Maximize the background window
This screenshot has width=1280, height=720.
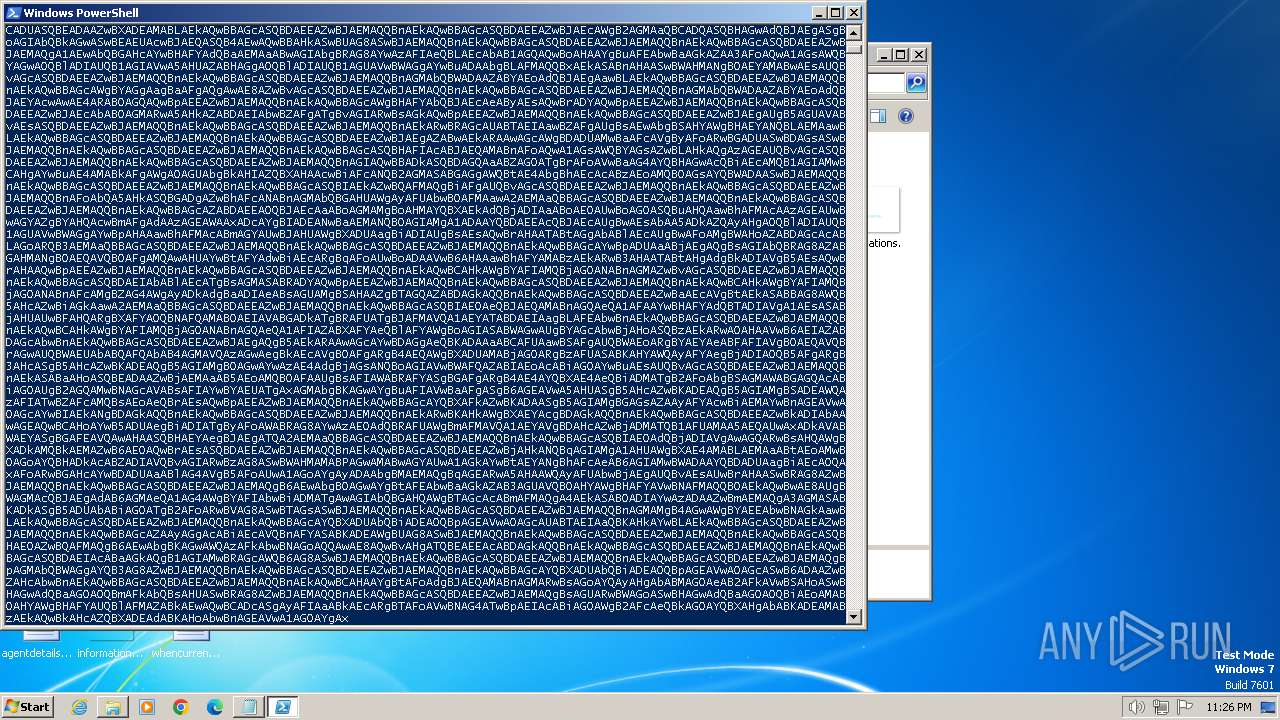tap(900, 55)
